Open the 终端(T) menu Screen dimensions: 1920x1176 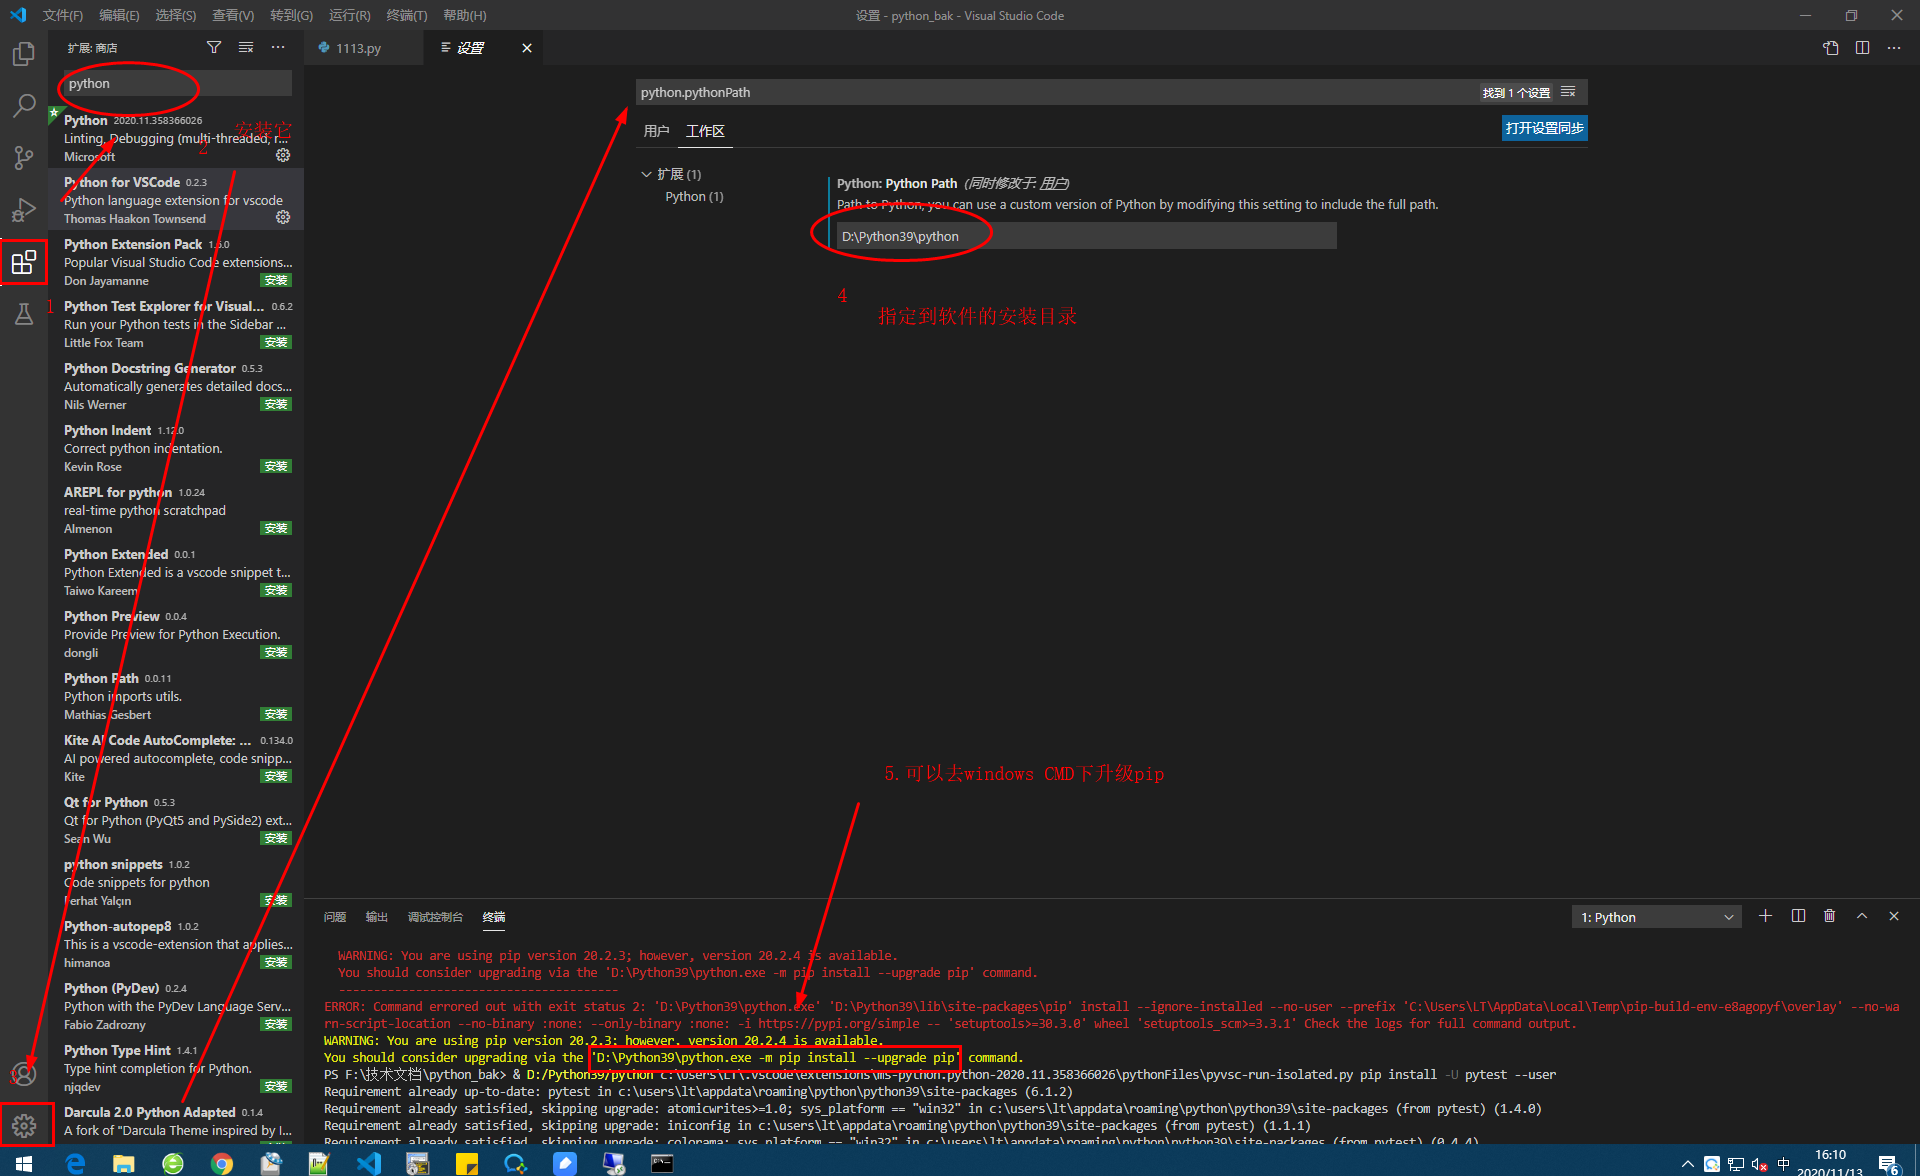click(x=406, y=15)
